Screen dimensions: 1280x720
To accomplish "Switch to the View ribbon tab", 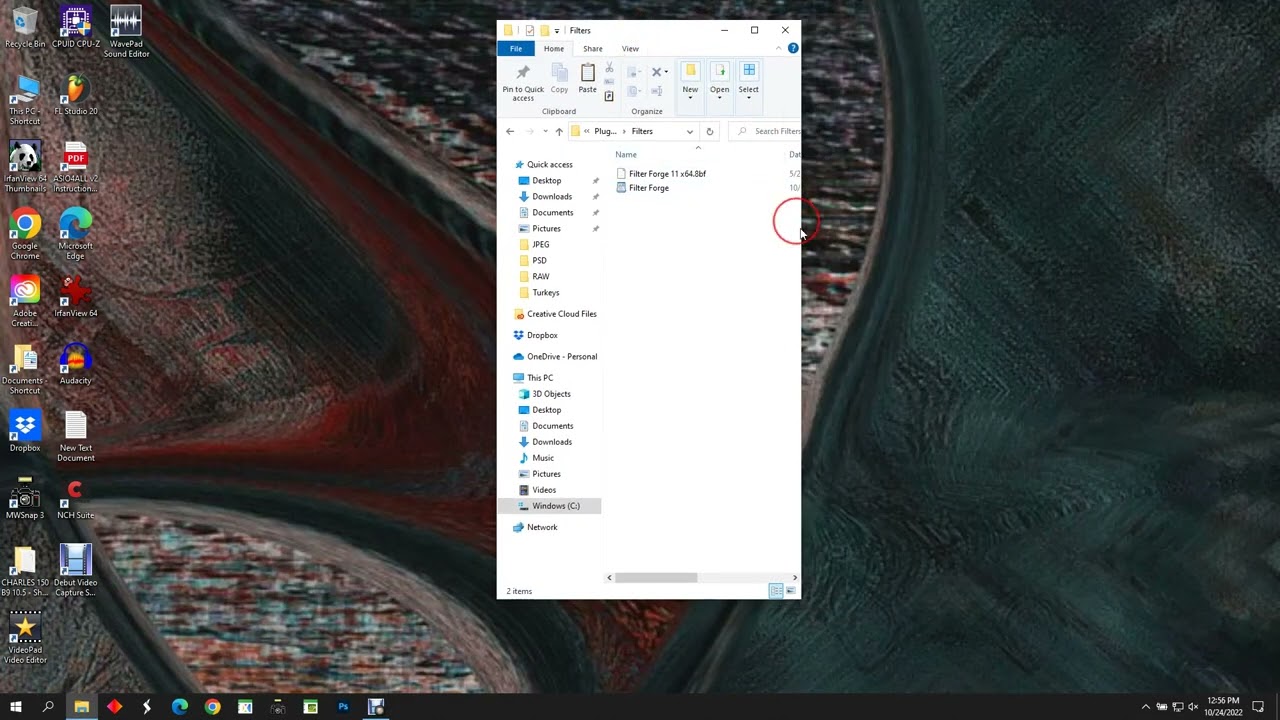I will [630, 48].
